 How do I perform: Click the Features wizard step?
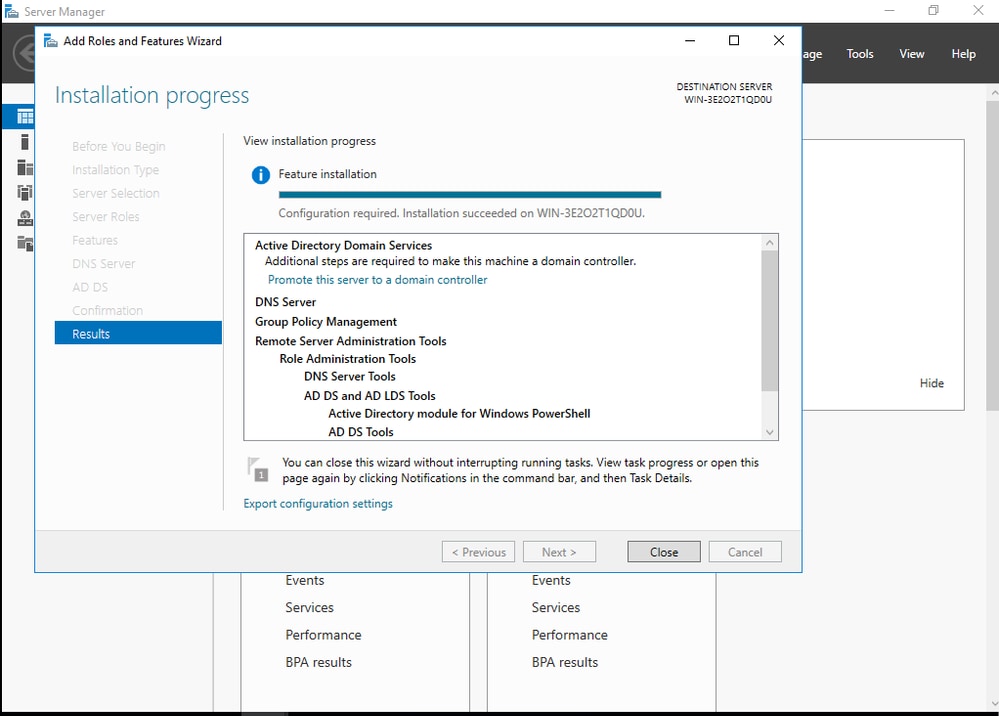95,240
